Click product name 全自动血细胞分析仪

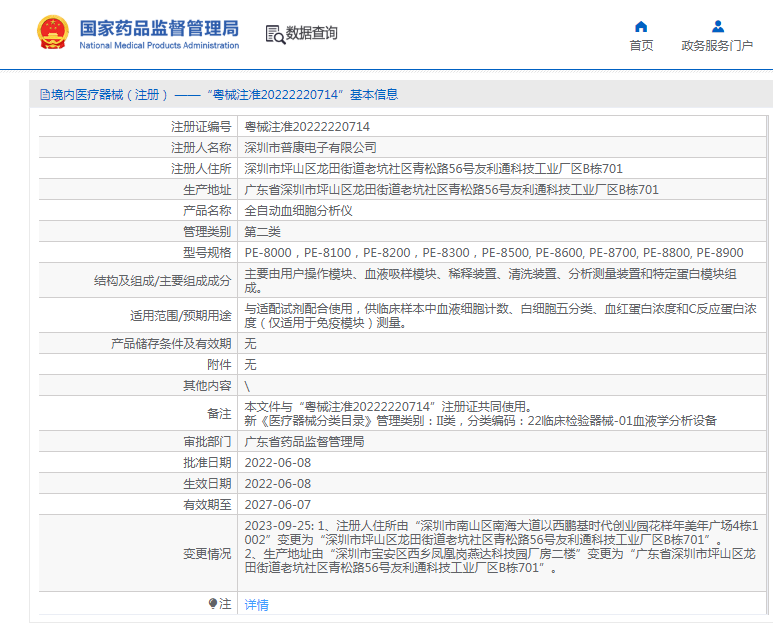click(298, 211)
